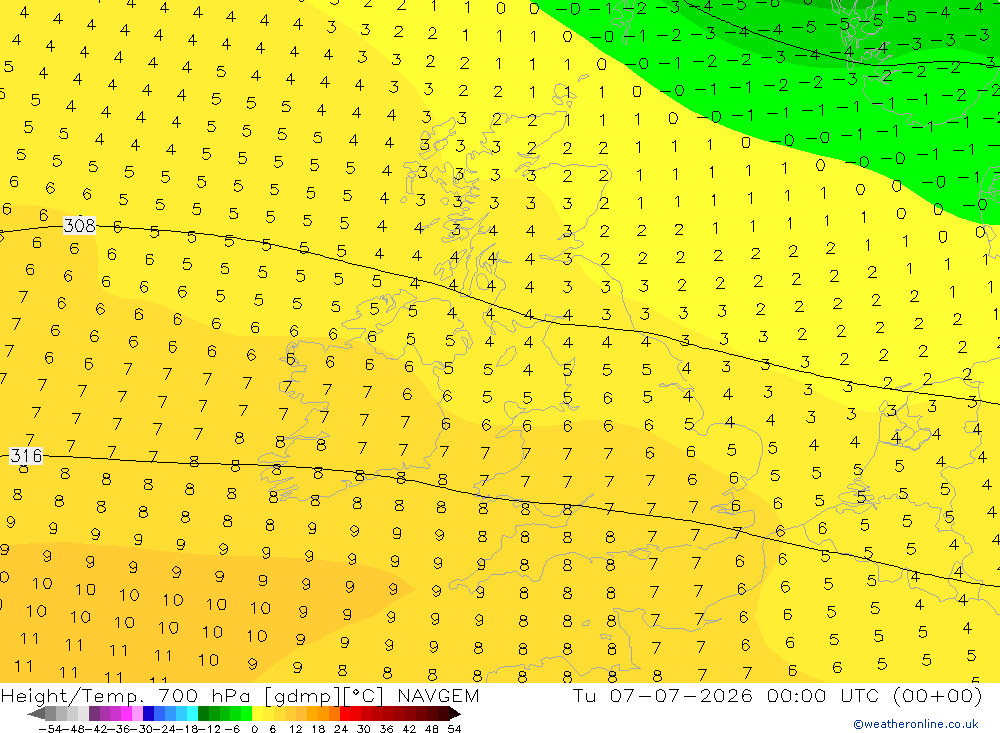Select the cyan swatch left of dark green
This screenshot has width=1000, height=733.
tap(192, 713)
